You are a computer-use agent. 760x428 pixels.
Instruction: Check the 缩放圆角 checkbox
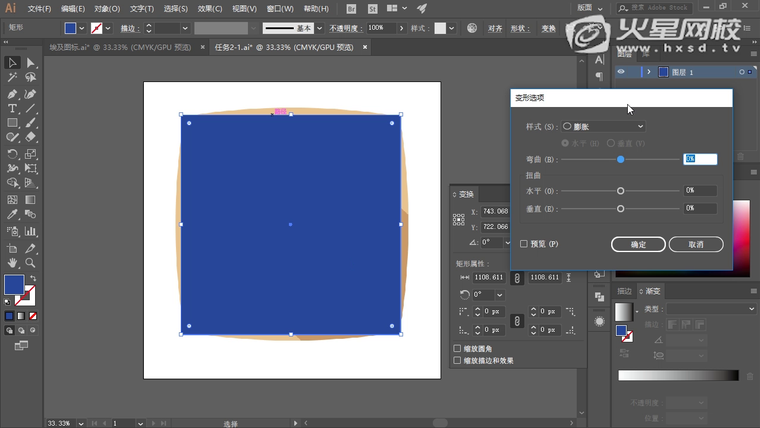(458, 349)
